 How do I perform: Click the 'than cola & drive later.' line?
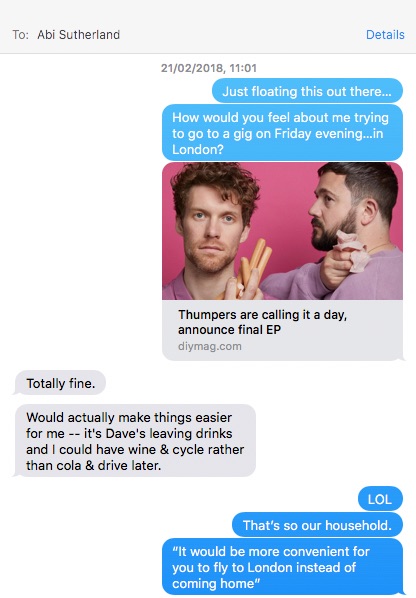(93, 465)
